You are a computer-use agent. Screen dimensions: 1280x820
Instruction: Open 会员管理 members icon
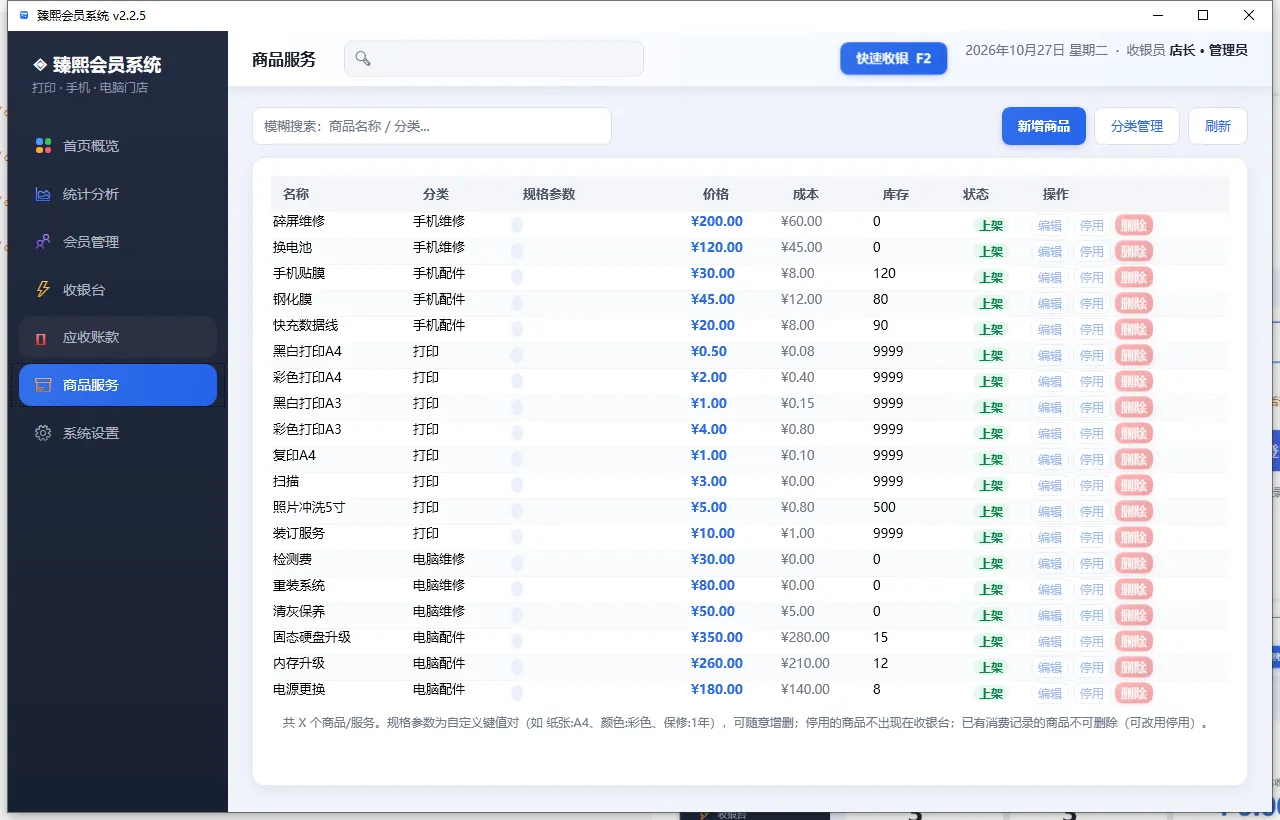[43, 242]
